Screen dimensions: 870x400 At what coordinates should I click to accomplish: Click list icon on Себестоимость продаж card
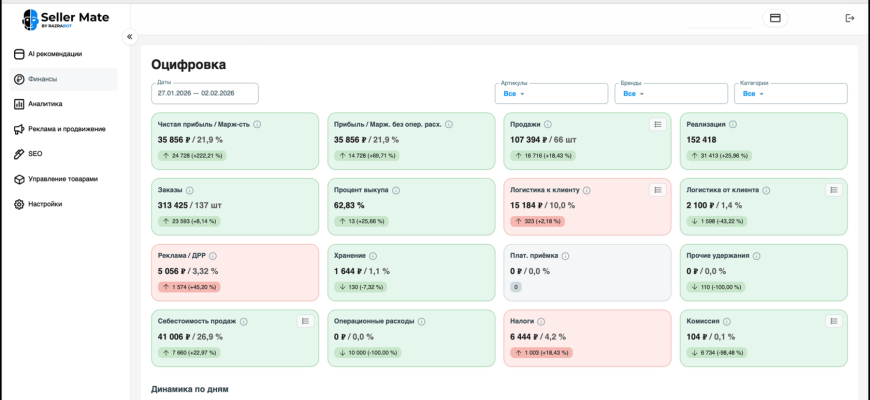coord(305,321)
